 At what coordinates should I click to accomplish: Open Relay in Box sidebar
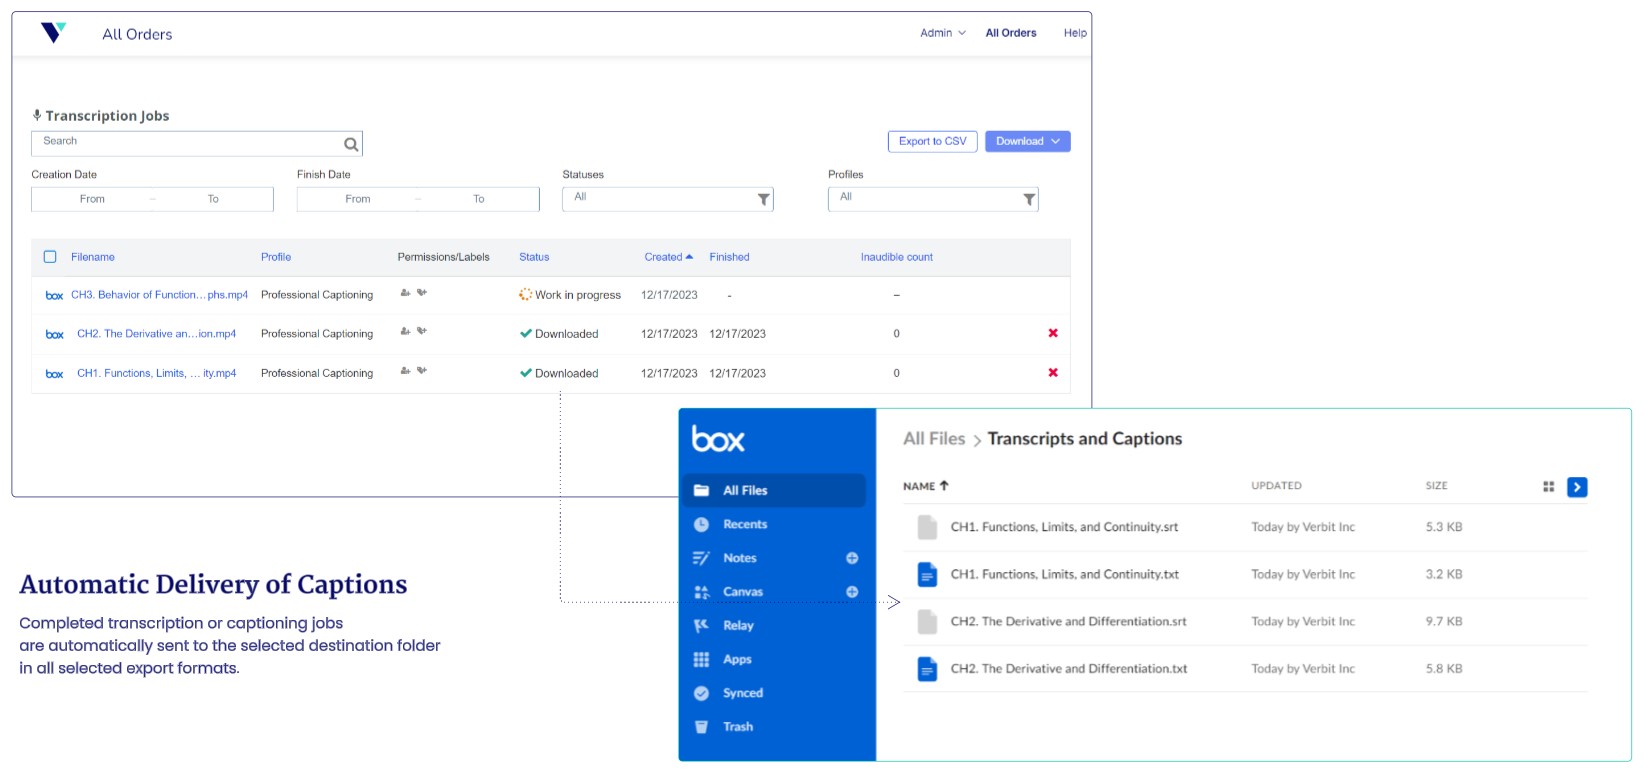point(737,626)
